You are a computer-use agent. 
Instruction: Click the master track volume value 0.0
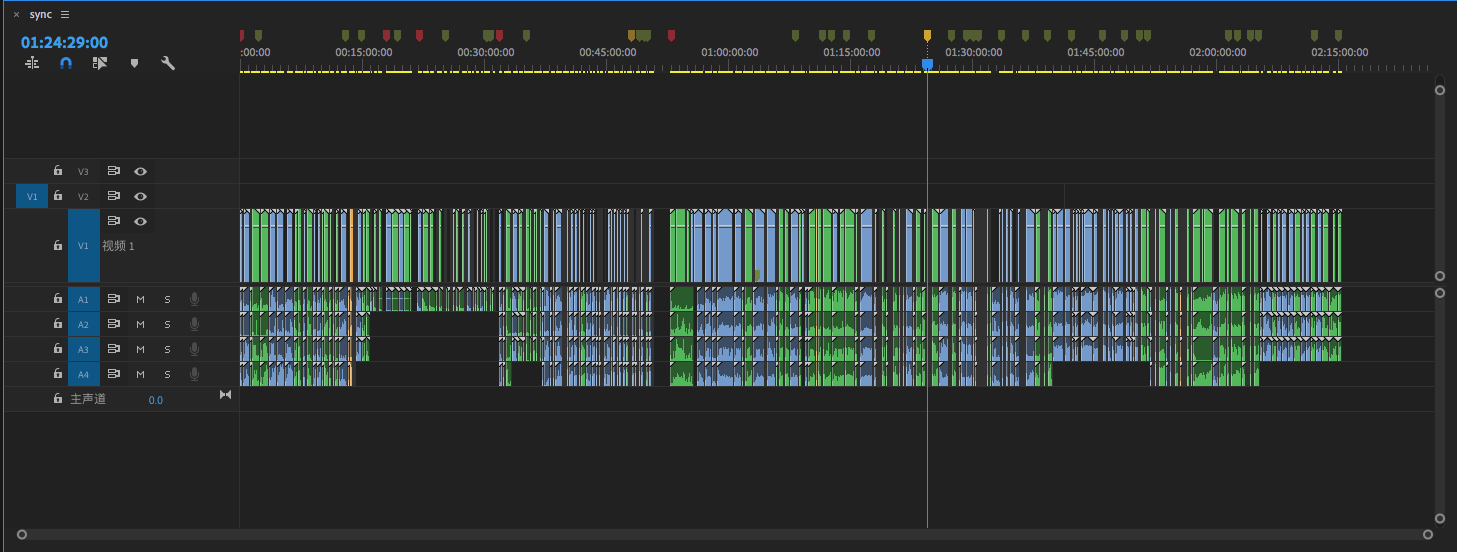[156, 400]
